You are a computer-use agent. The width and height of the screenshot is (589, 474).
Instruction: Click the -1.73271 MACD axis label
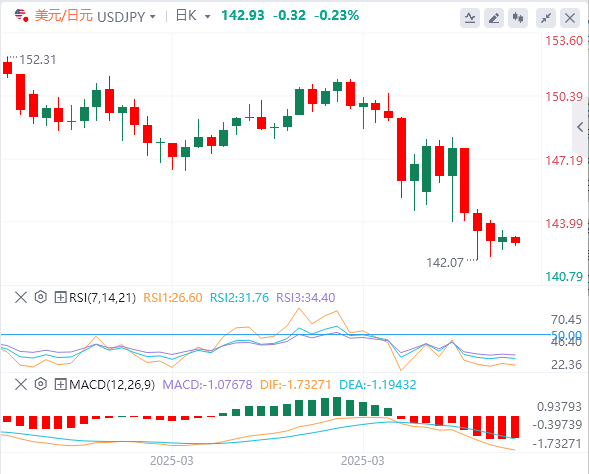click(x=557, y=444)
